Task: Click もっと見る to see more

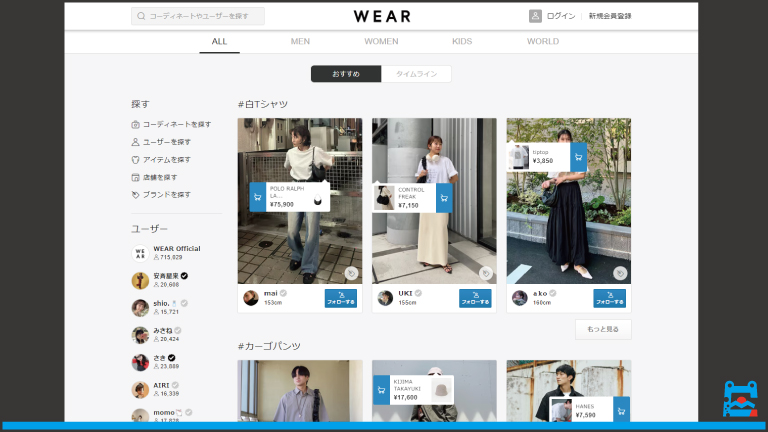Action: pos(603,328)
